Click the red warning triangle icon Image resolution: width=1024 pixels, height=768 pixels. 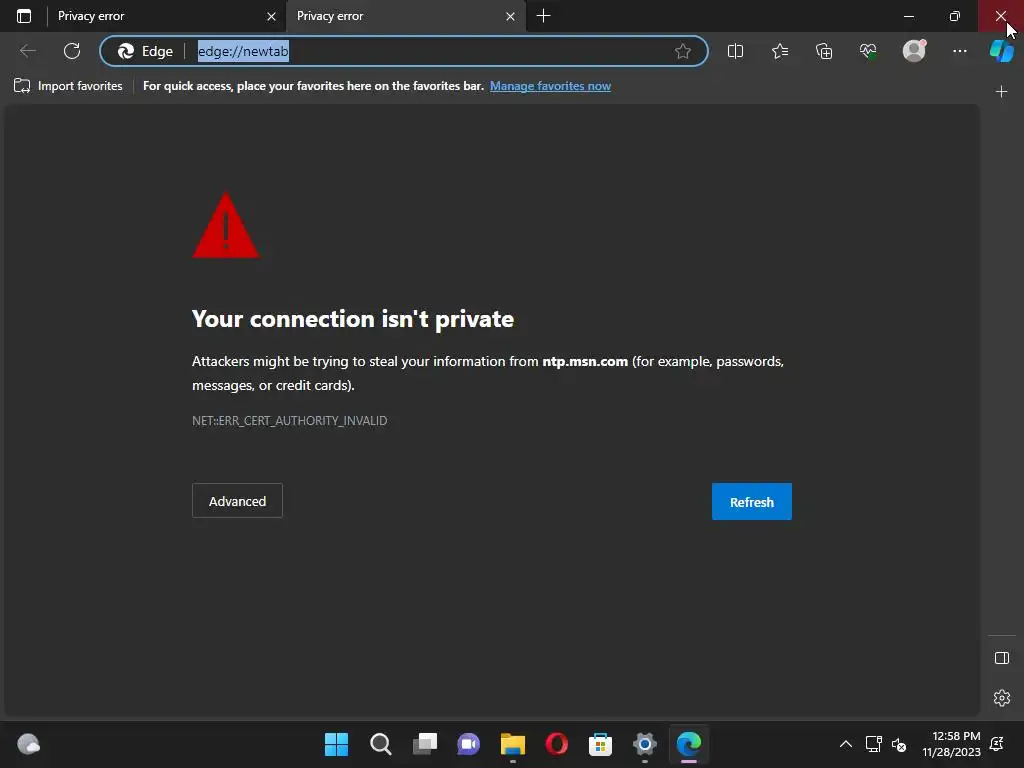click(226, 226)
